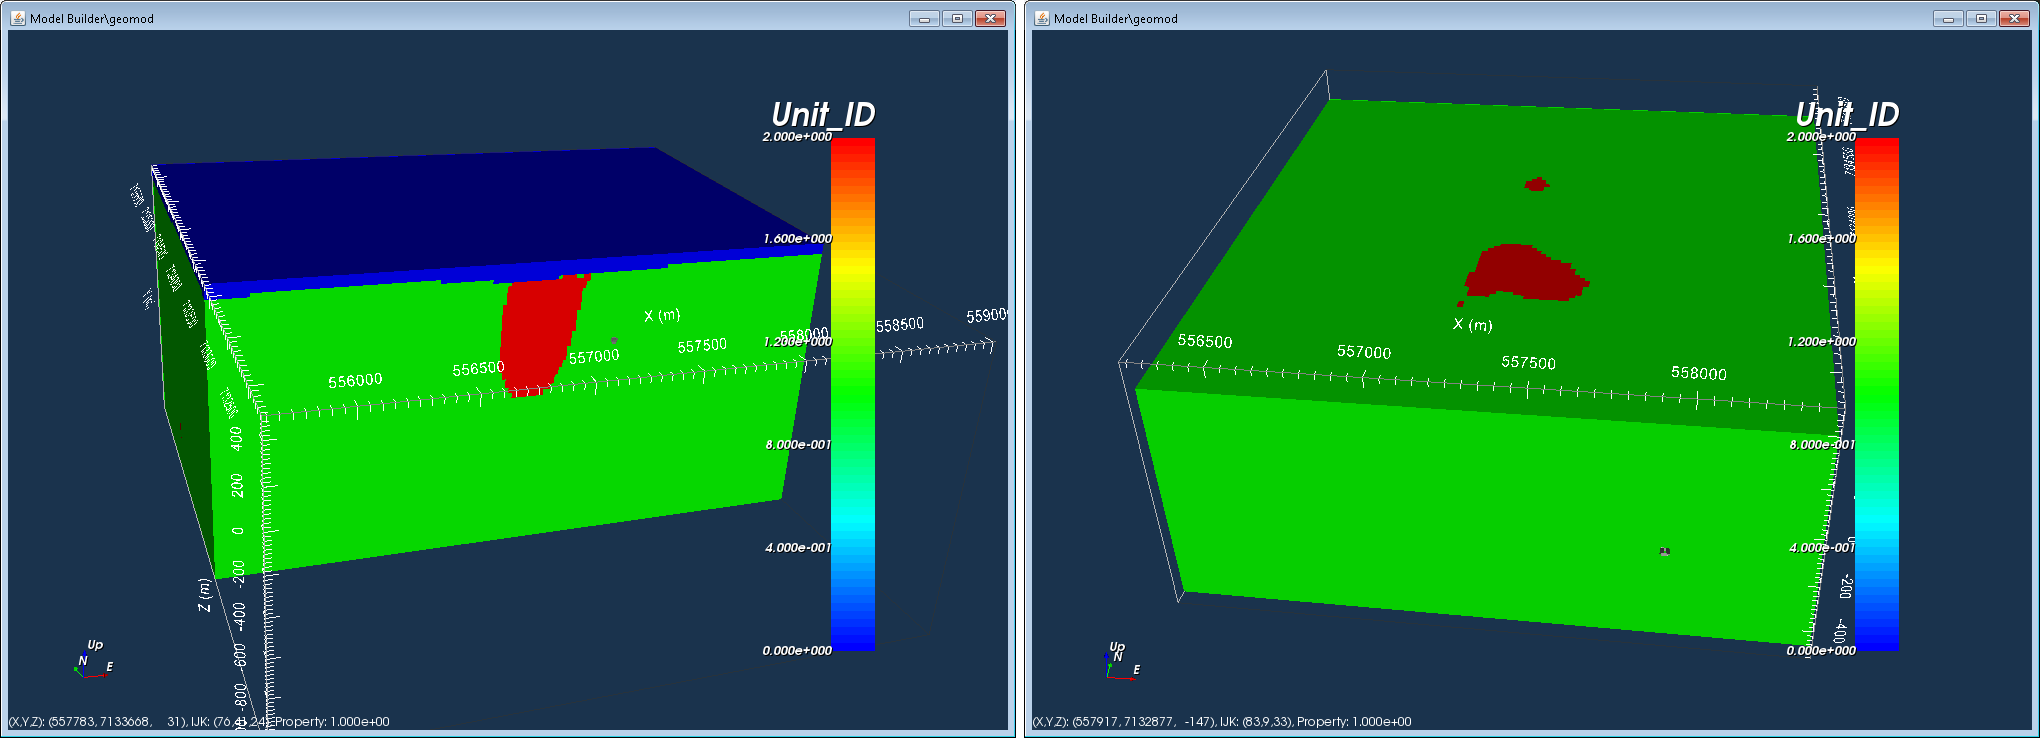
Task: Click the Java icon in left window title bar
Action: click(x=17, y=18)
